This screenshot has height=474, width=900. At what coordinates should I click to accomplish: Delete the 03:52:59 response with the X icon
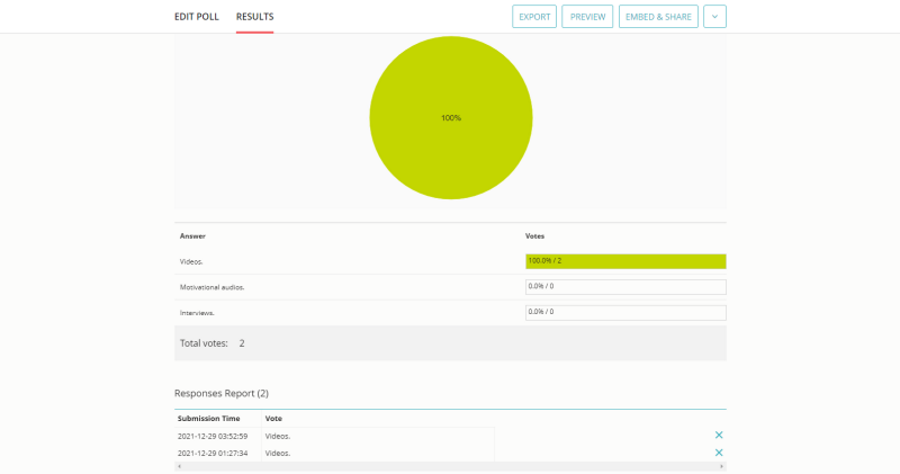click(x=719, y=435)
